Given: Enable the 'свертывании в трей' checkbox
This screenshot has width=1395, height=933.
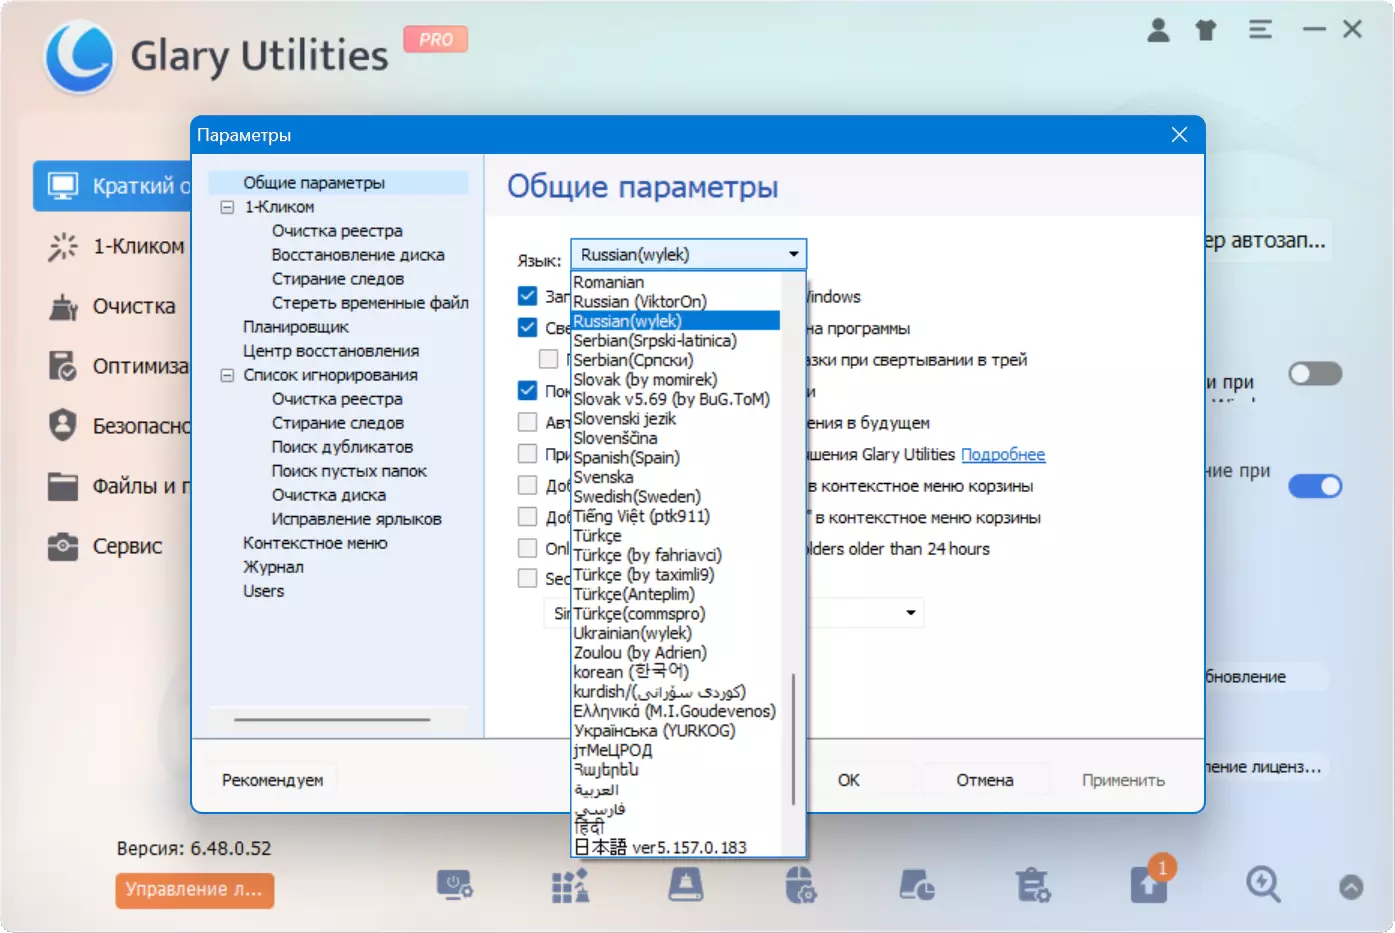Looking at the screenshot, I should pyautogui.click(x=549, y=359).
